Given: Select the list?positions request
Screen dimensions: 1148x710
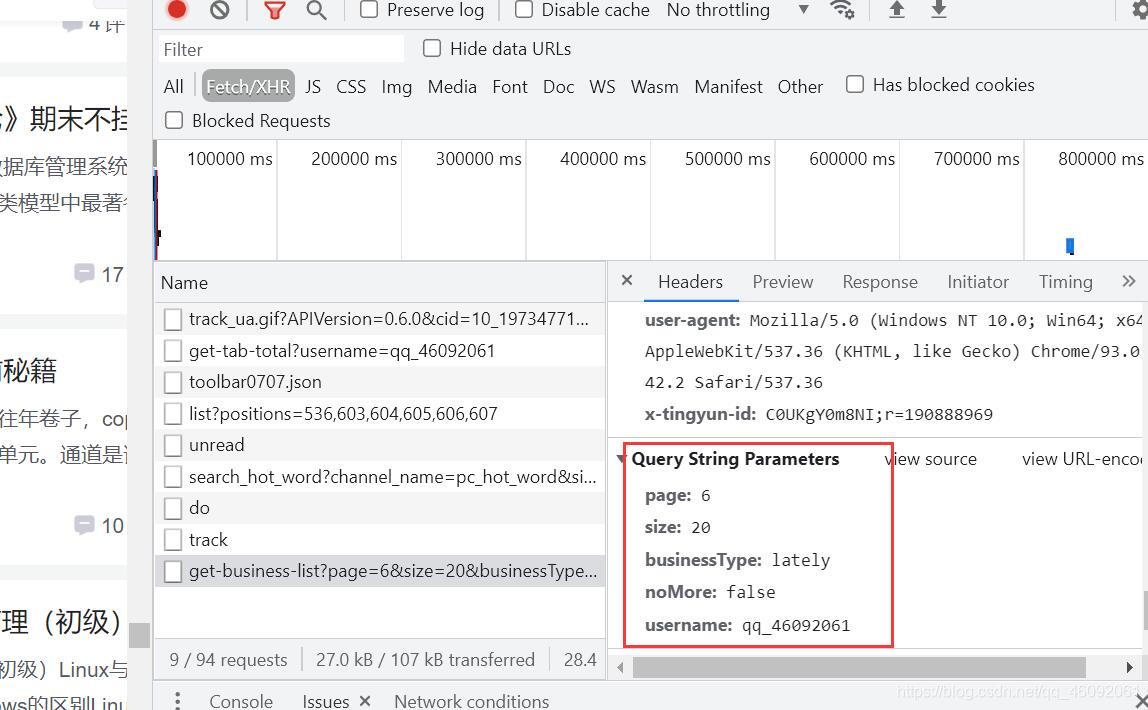Looking at the screenshot, I should point(380,414).
